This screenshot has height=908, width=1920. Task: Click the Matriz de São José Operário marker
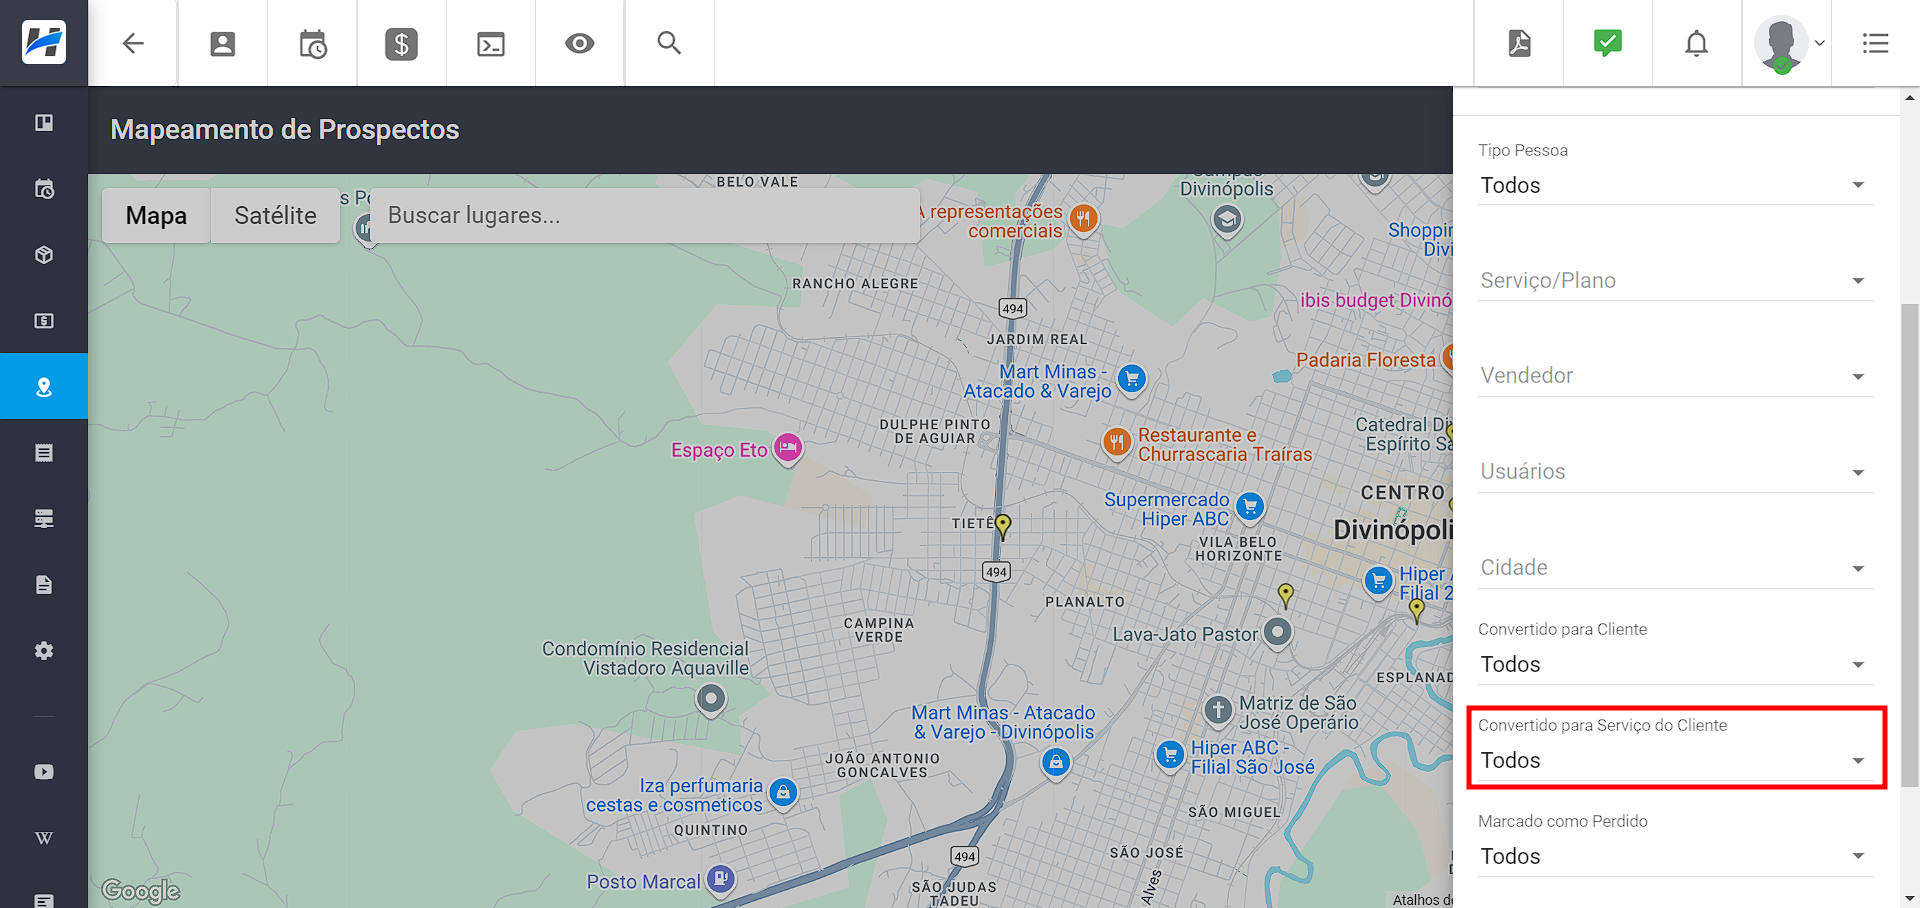pos(1218,710)
